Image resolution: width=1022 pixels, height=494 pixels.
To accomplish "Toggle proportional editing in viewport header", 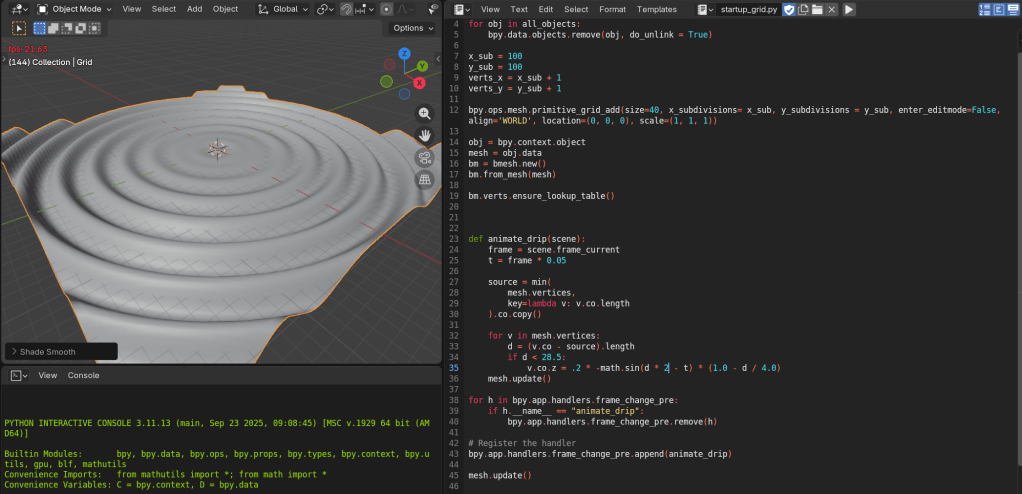I will (386, 9).
